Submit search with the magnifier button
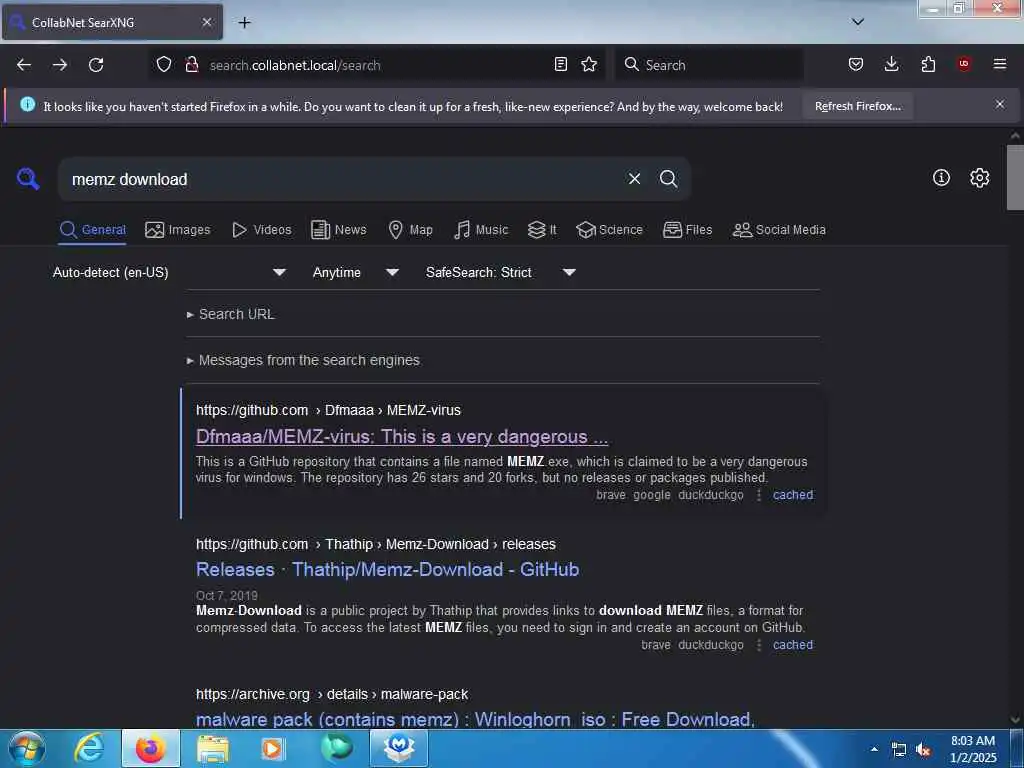The height and width of the screenshot is (768, 1024). pos(668,179)
